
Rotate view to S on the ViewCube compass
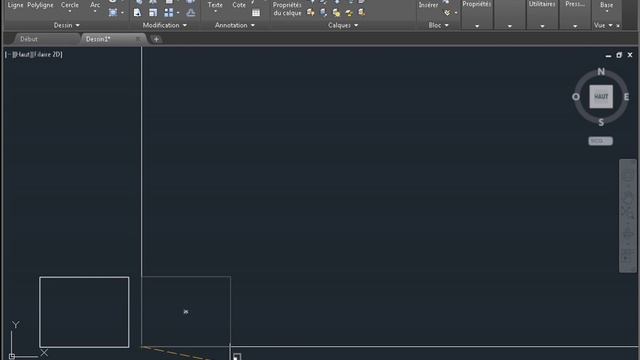601,122
